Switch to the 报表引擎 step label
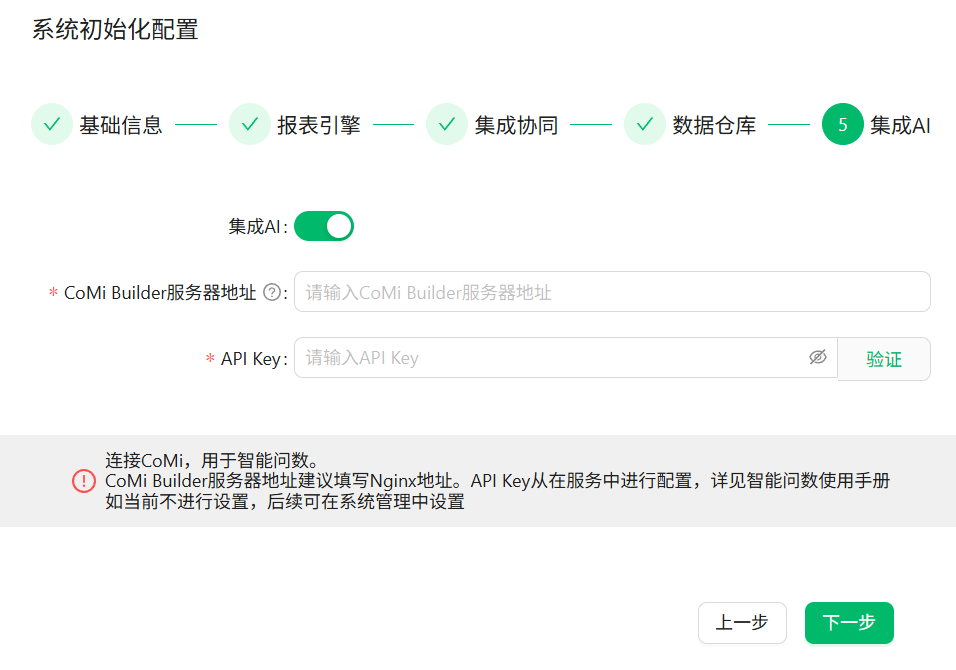This screenshot has height=670, width=956. 319,125
